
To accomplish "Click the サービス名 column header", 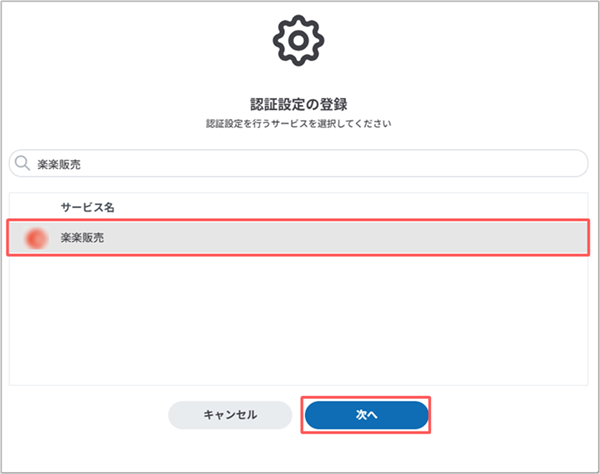I will tap(88, 206).
